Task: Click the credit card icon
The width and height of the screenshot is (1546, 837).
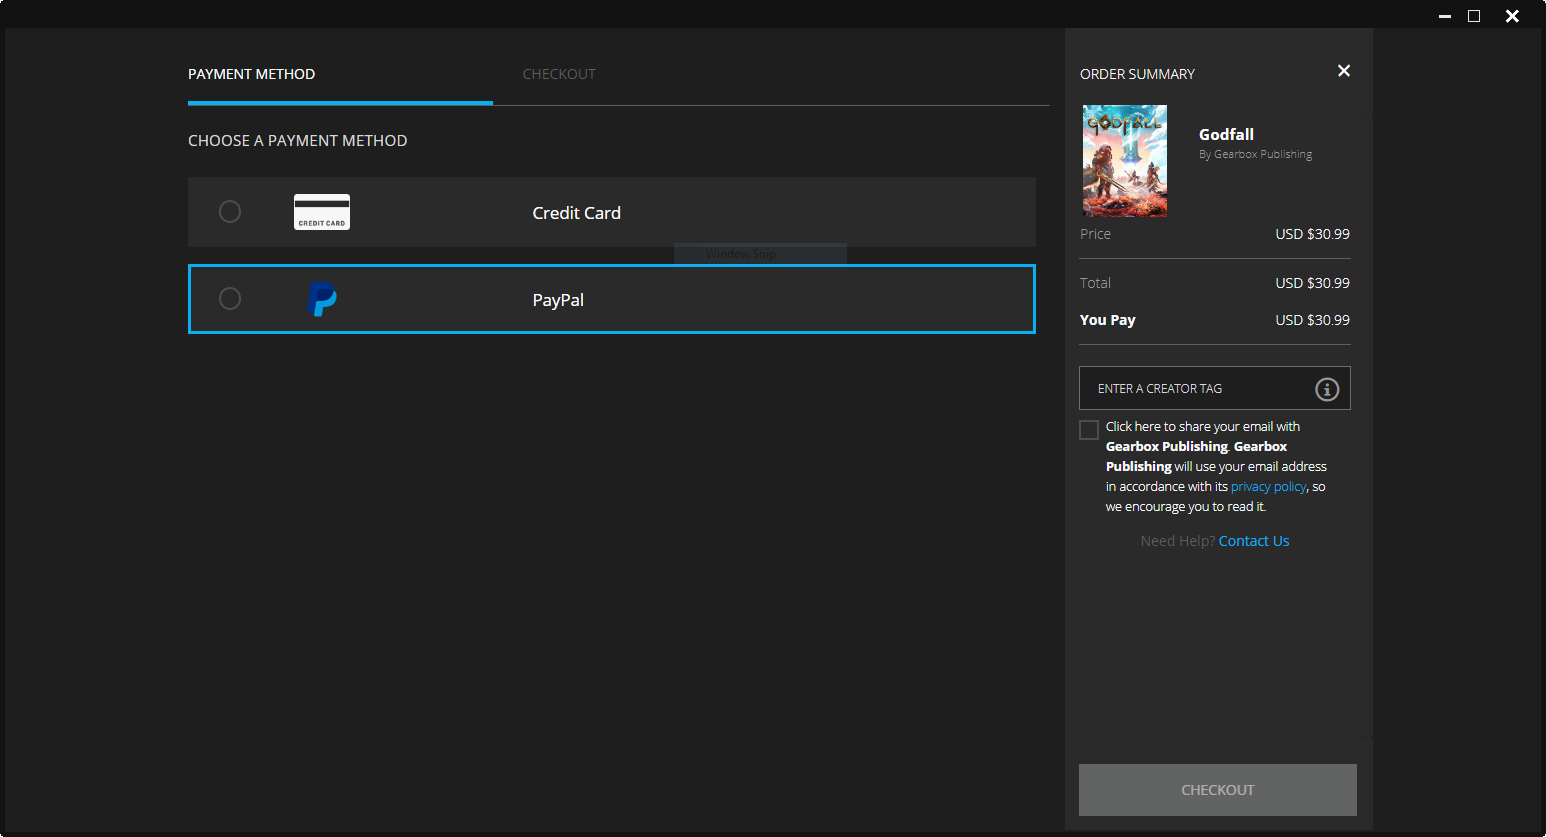Action: point(322,212)
